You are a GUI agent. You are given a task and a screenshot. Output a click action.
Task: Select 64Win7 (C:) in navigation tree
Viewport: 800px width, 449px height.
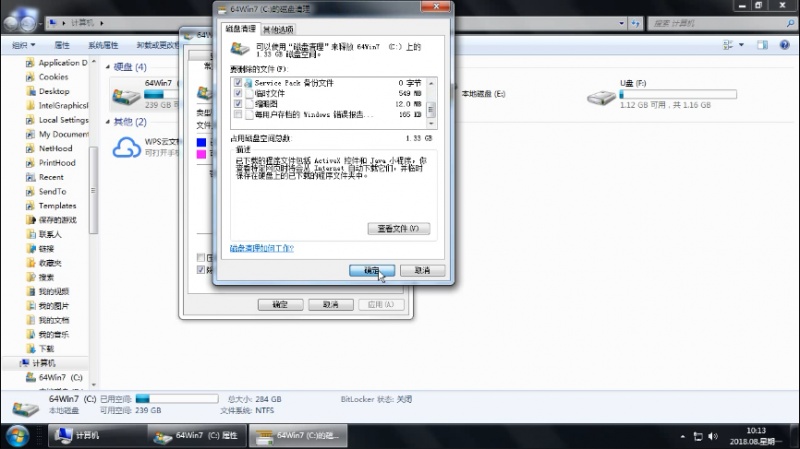[54, 377]
